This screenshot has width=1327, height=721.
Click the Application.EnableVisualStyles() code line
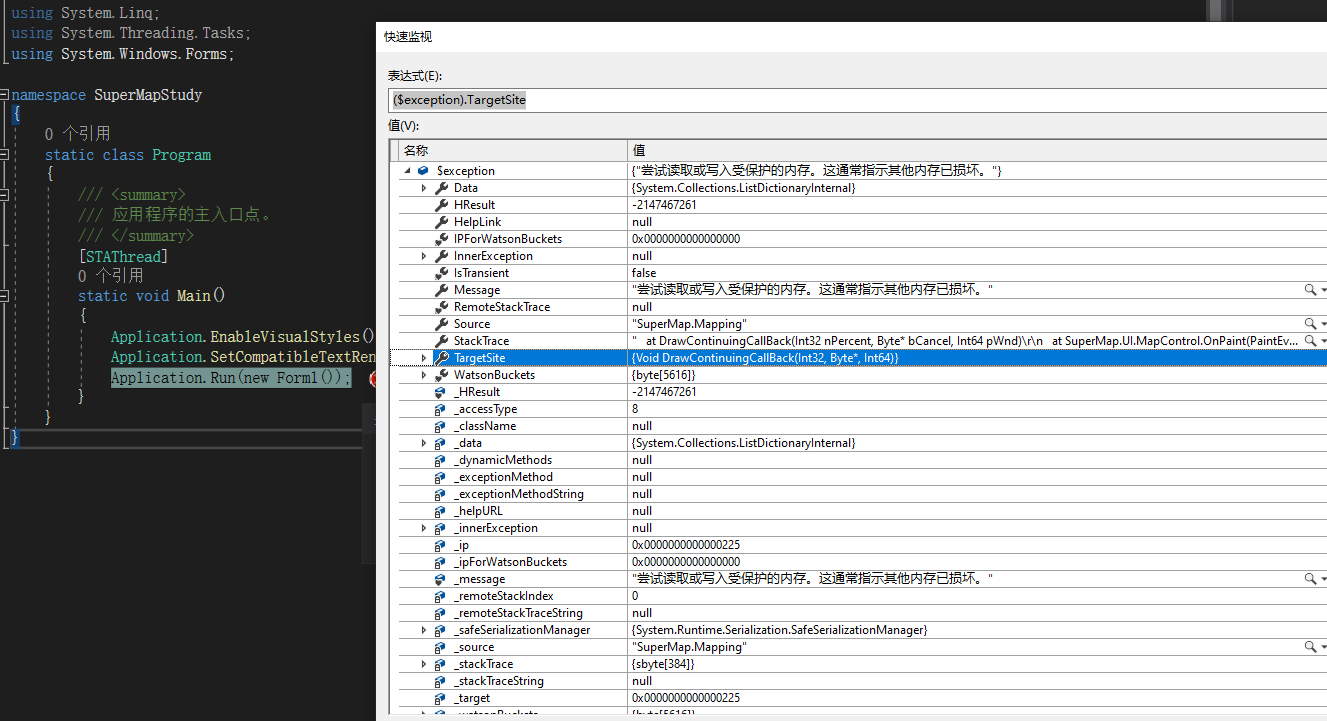pos(242,337)
